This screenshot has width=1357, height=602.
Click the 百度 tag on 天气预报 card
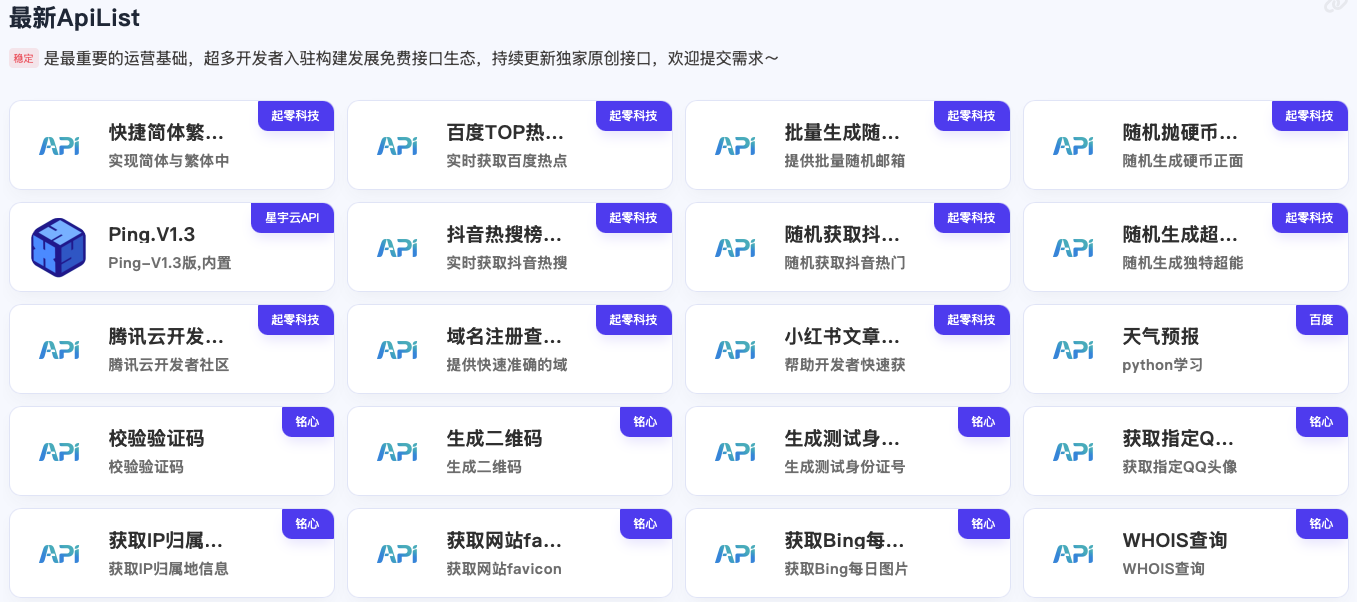tap(1321, 320)
